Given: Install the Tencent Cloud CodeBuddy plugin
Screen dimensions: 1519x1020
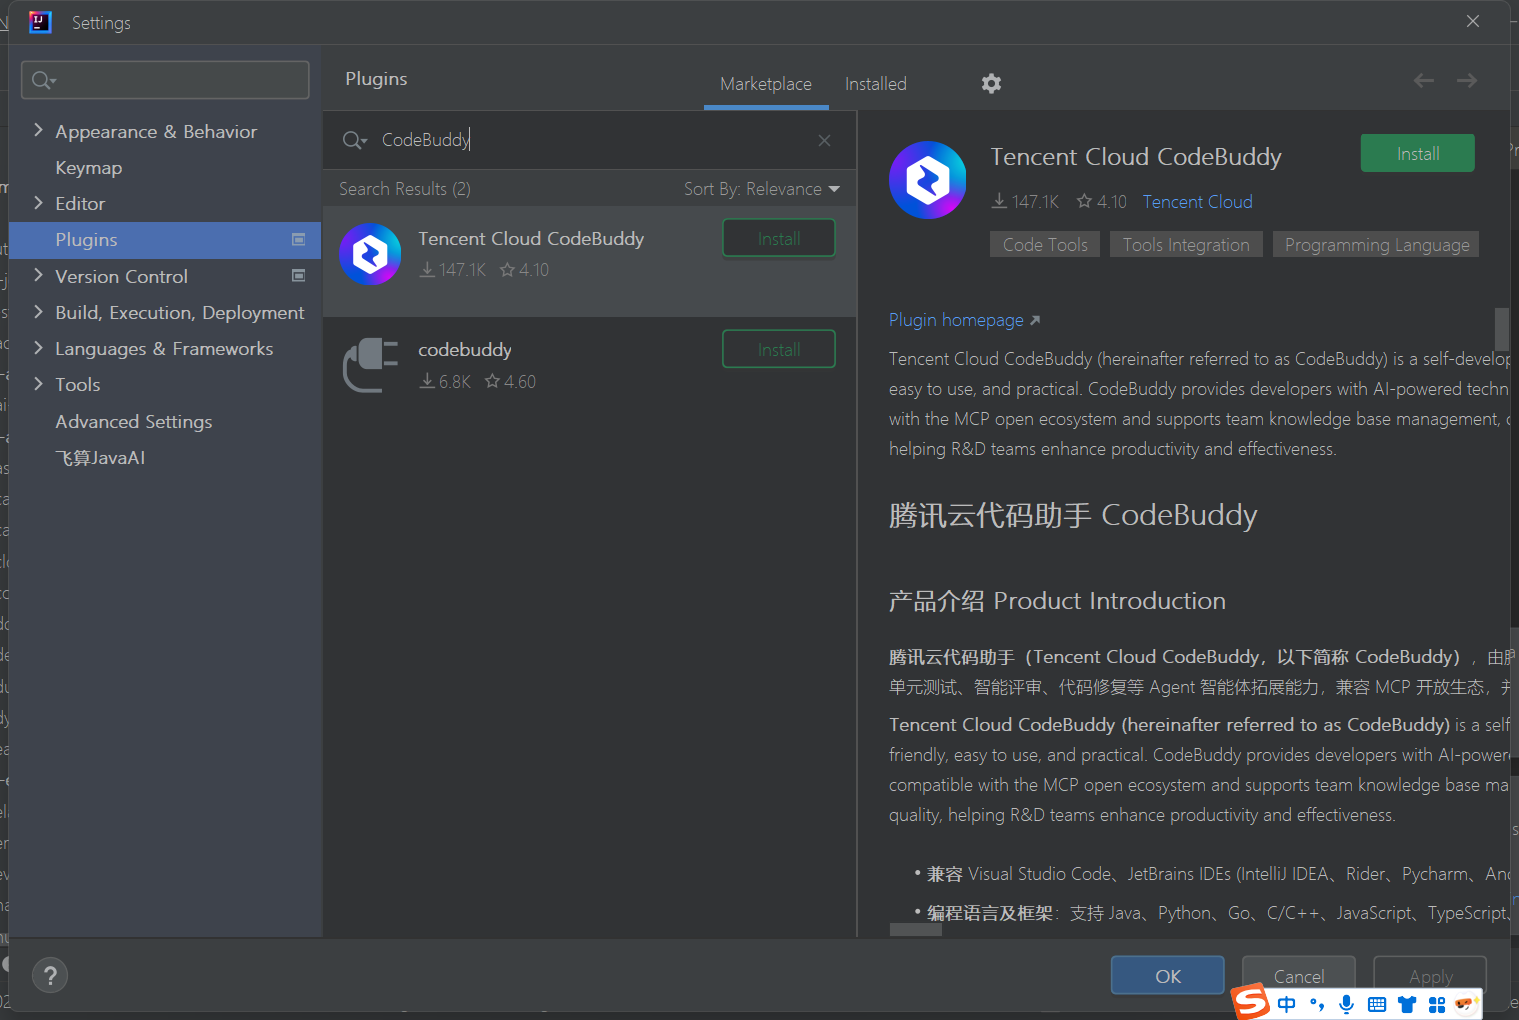Looking at the screenshot, I should [1417, 153].
